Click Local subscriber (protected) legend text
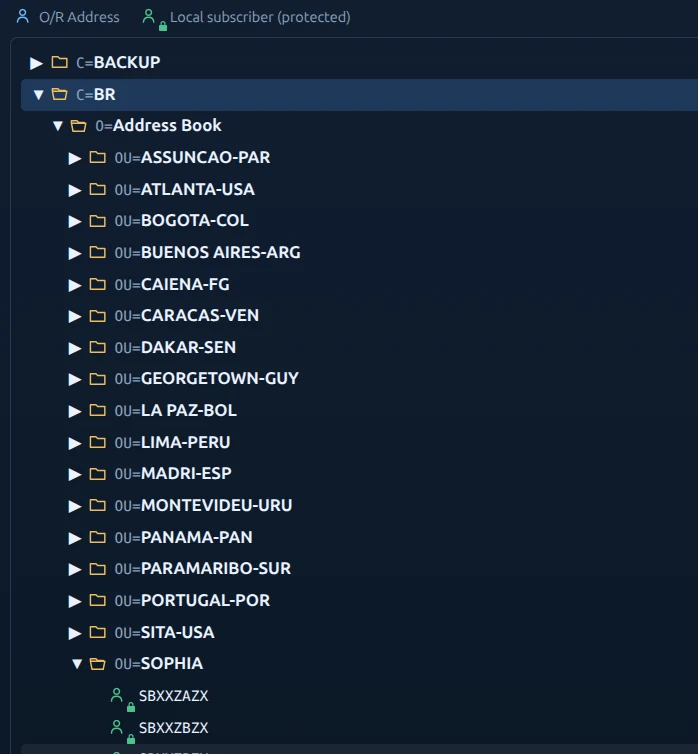 click(260, 17)
